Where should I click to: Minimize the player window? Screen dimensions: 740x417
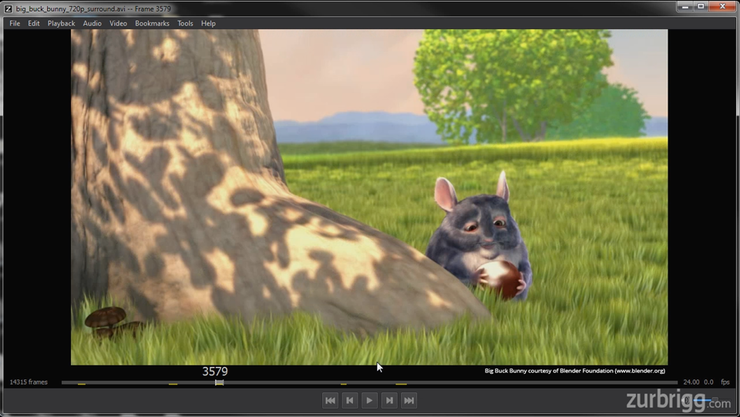pyautogui.click(x=685, y=7)
